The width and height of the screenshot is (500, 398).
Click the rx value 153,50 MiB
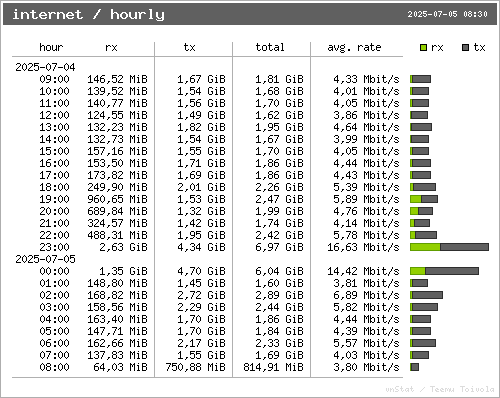[117, 163]
